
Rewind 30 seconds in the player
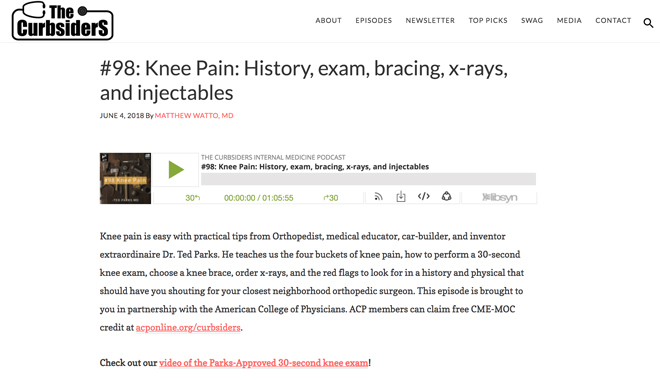click(x=192, y=198)
